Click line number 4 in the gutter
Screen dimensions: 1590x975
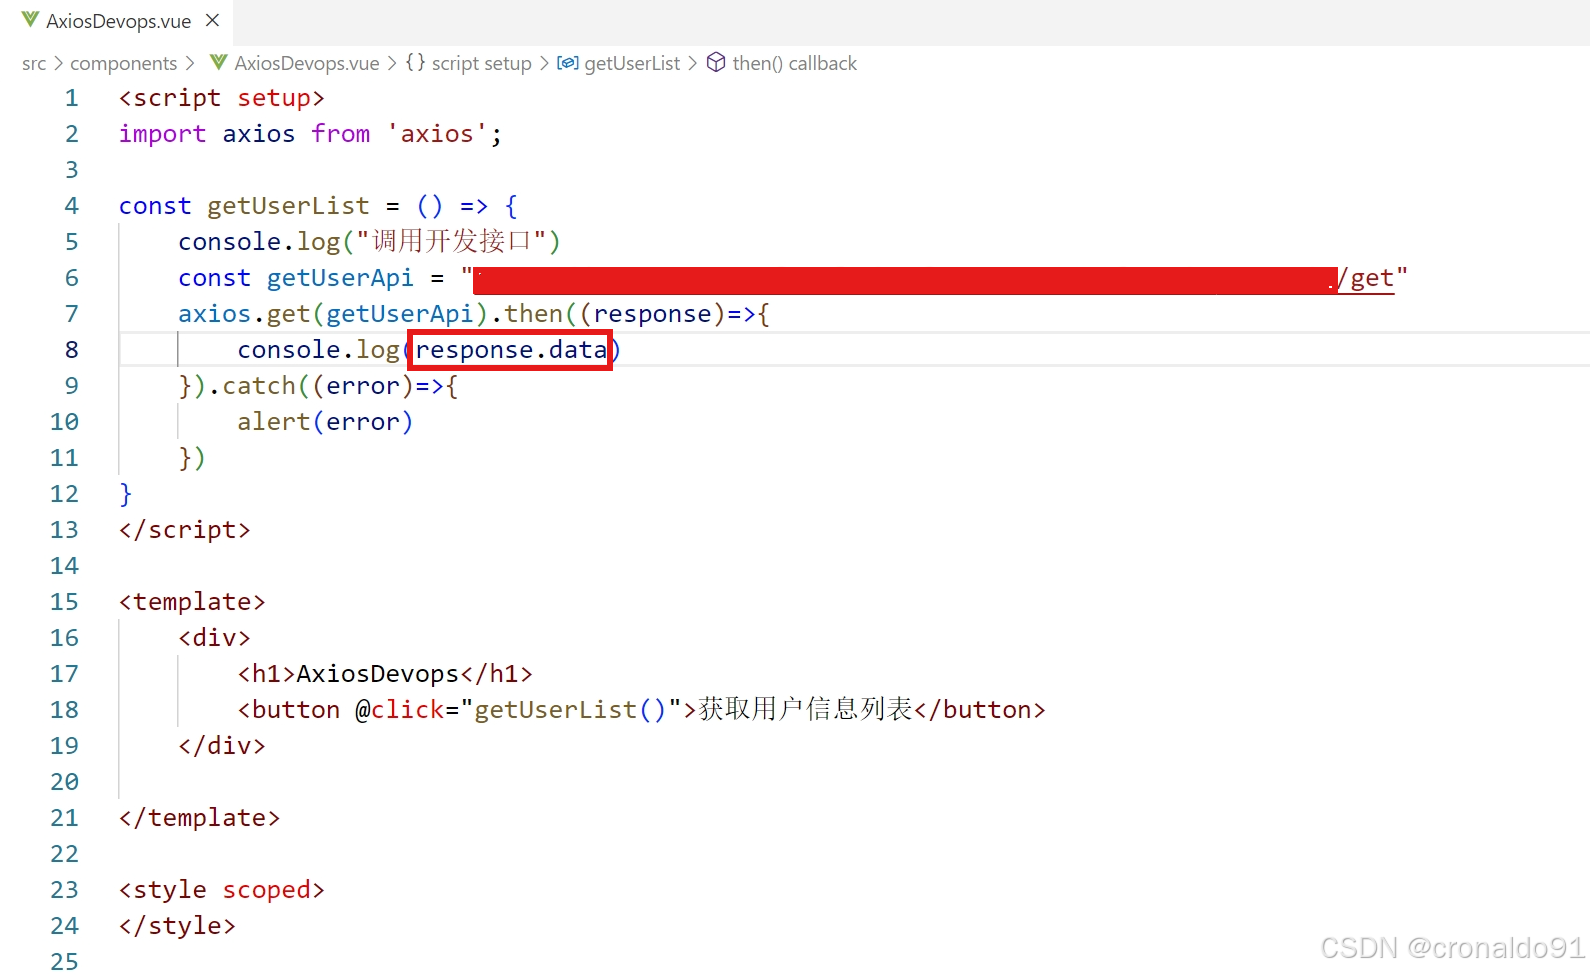71,206
